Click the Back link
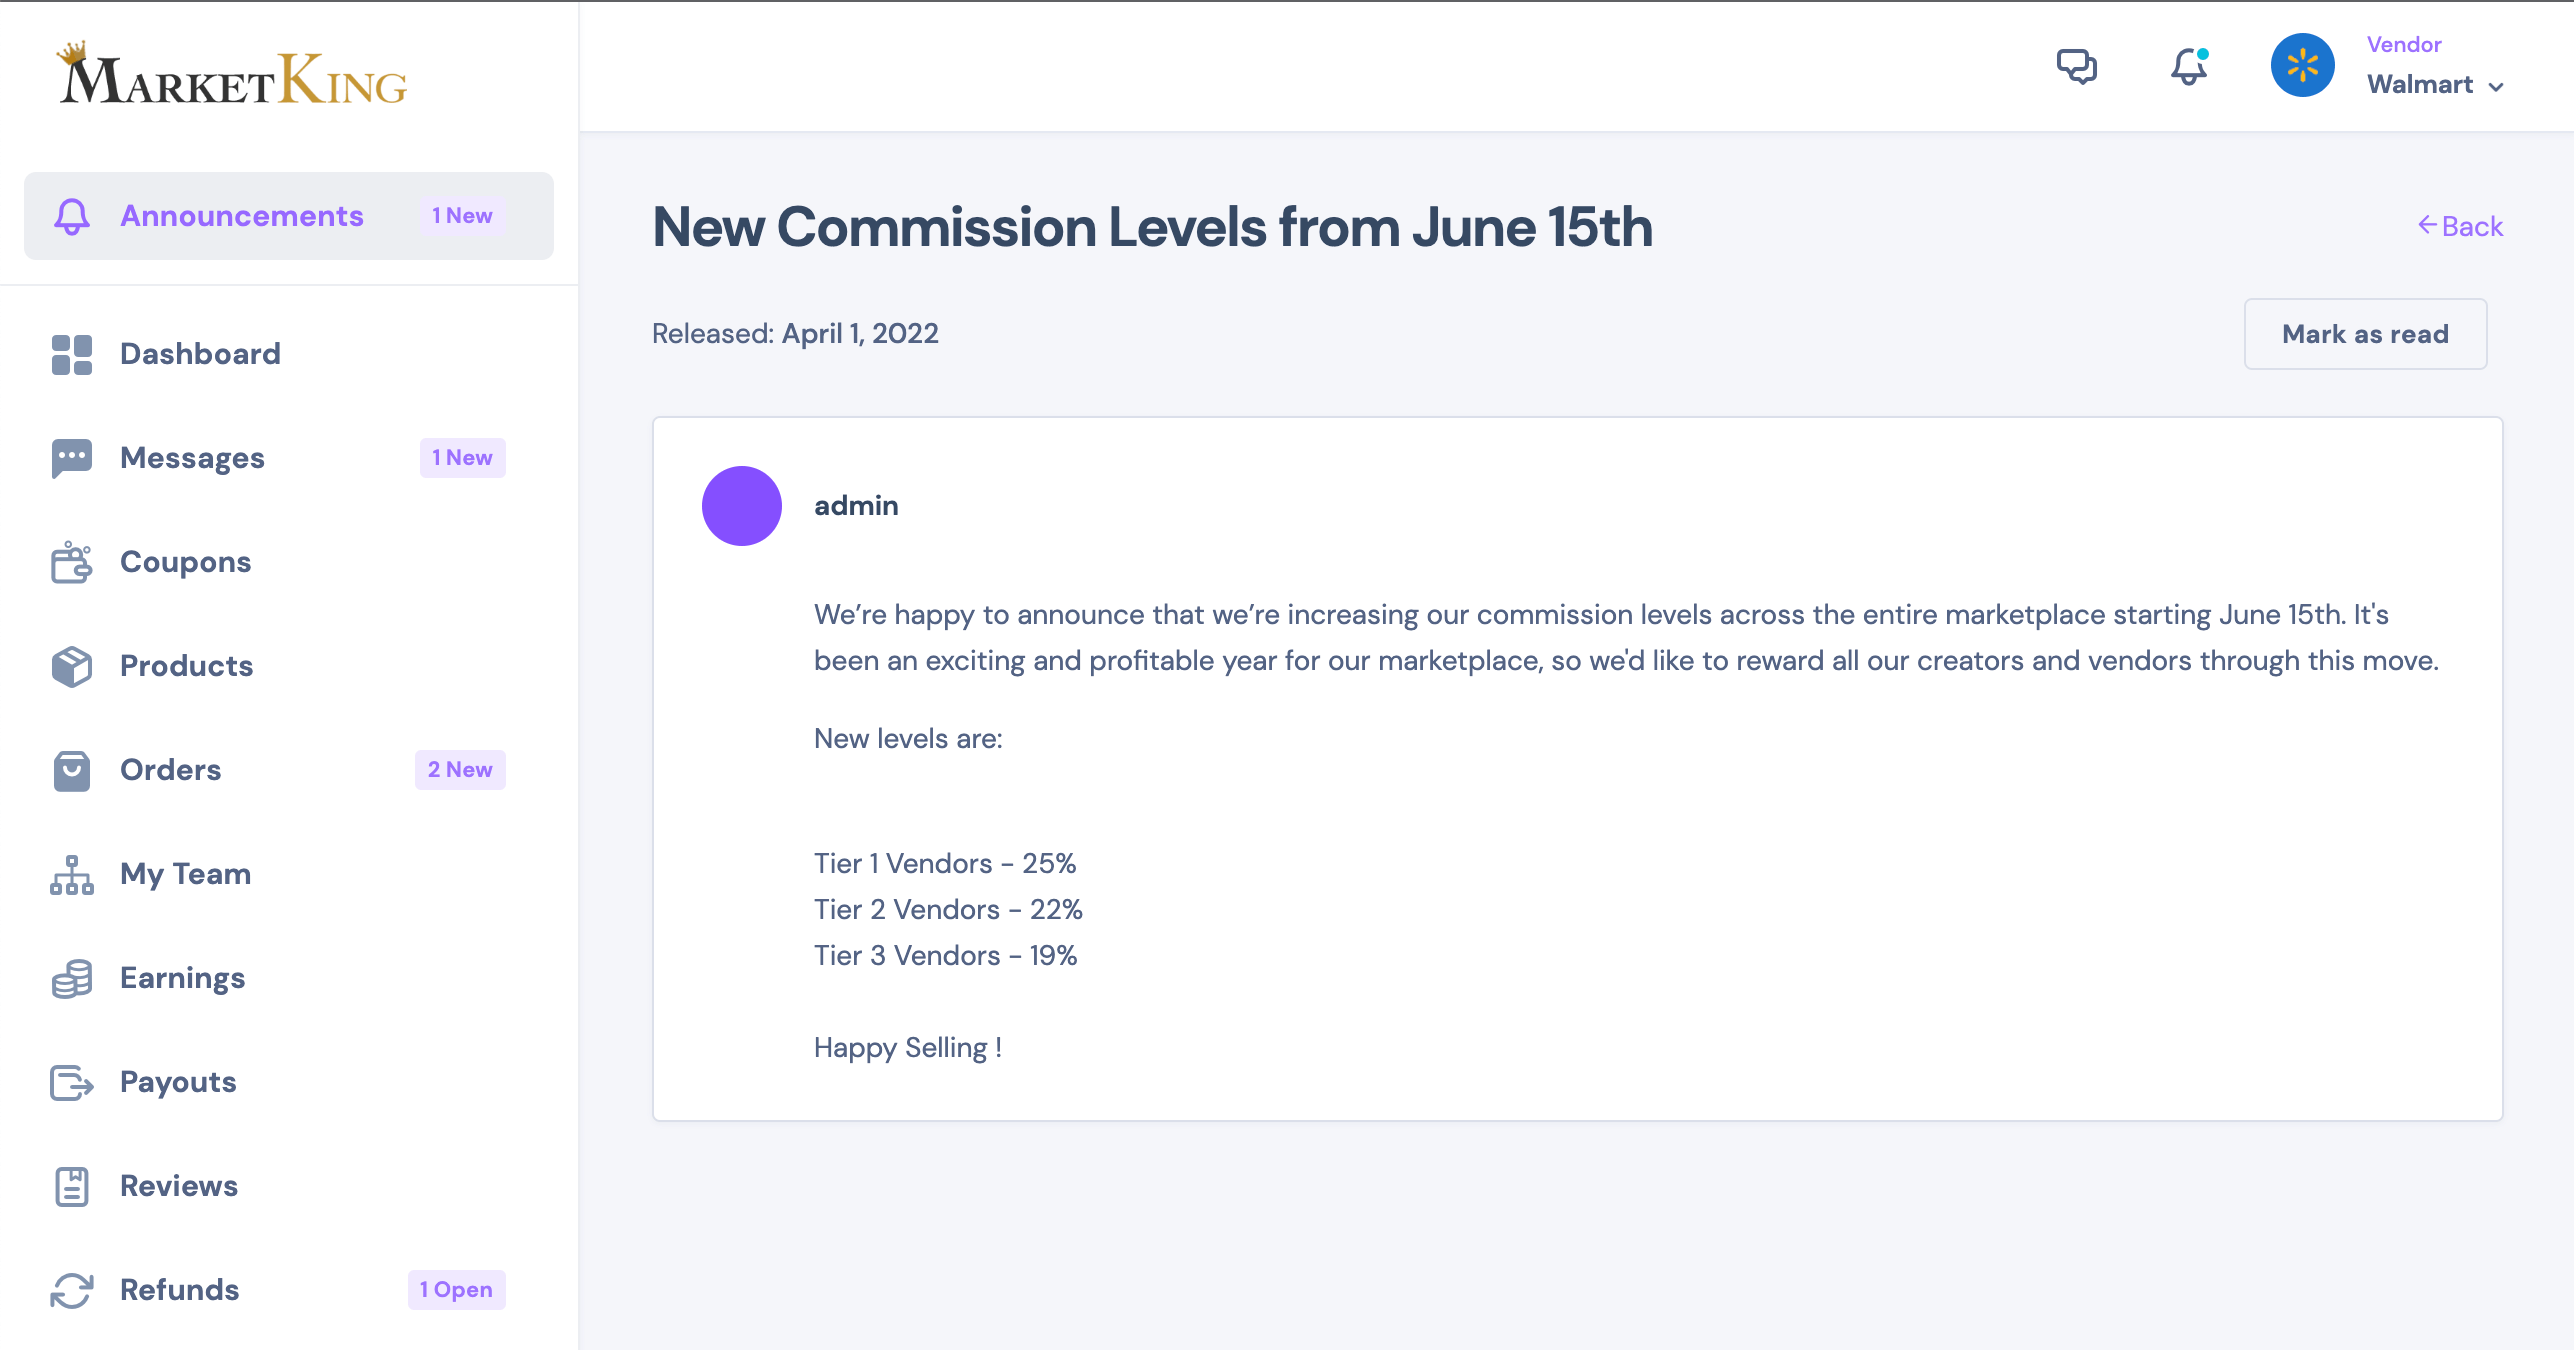The image size is (2574, 1350). click(x=2460, y=227)
